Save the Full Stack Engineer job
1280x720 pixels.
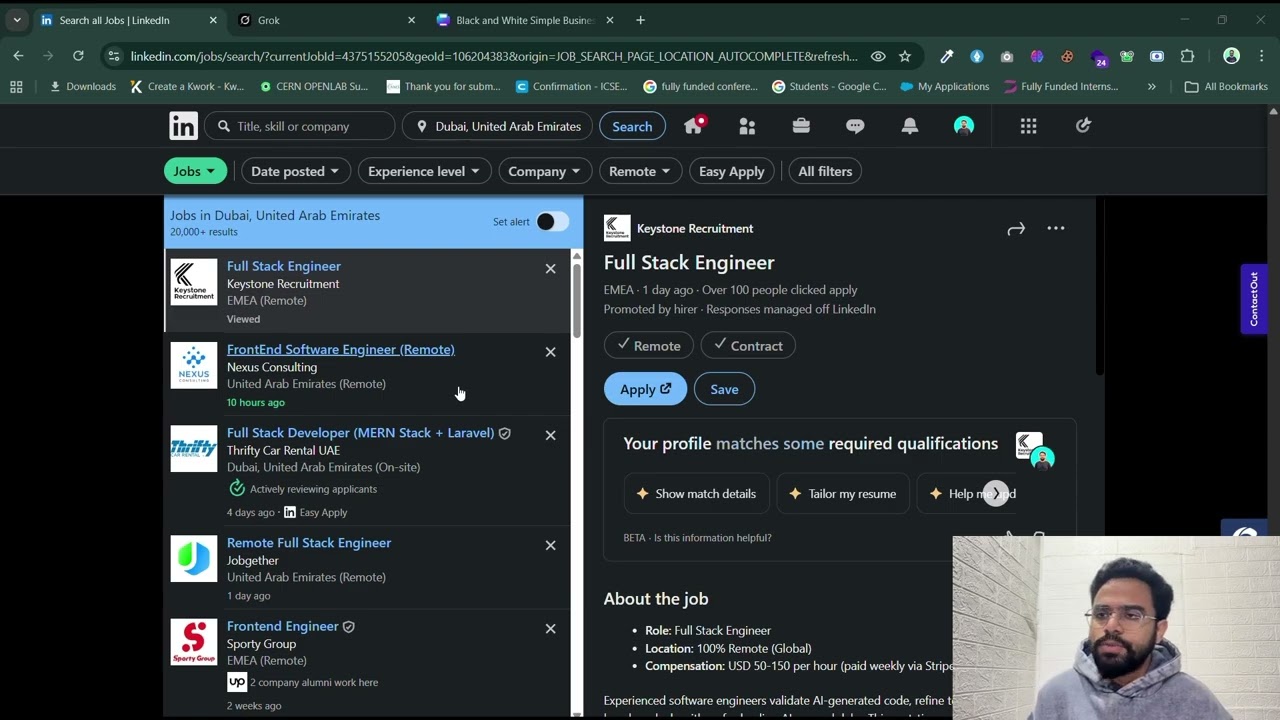pos(724,389)
